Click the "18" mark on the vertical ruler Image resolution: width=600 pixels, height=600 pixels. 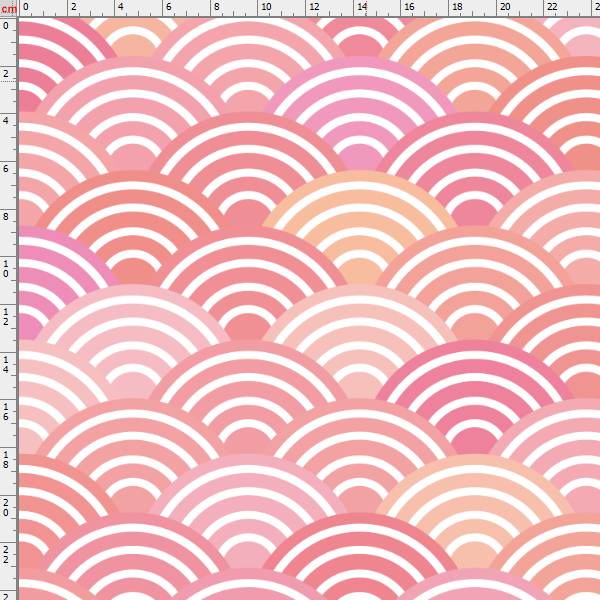pyautogui.click(x=6, y=459)
